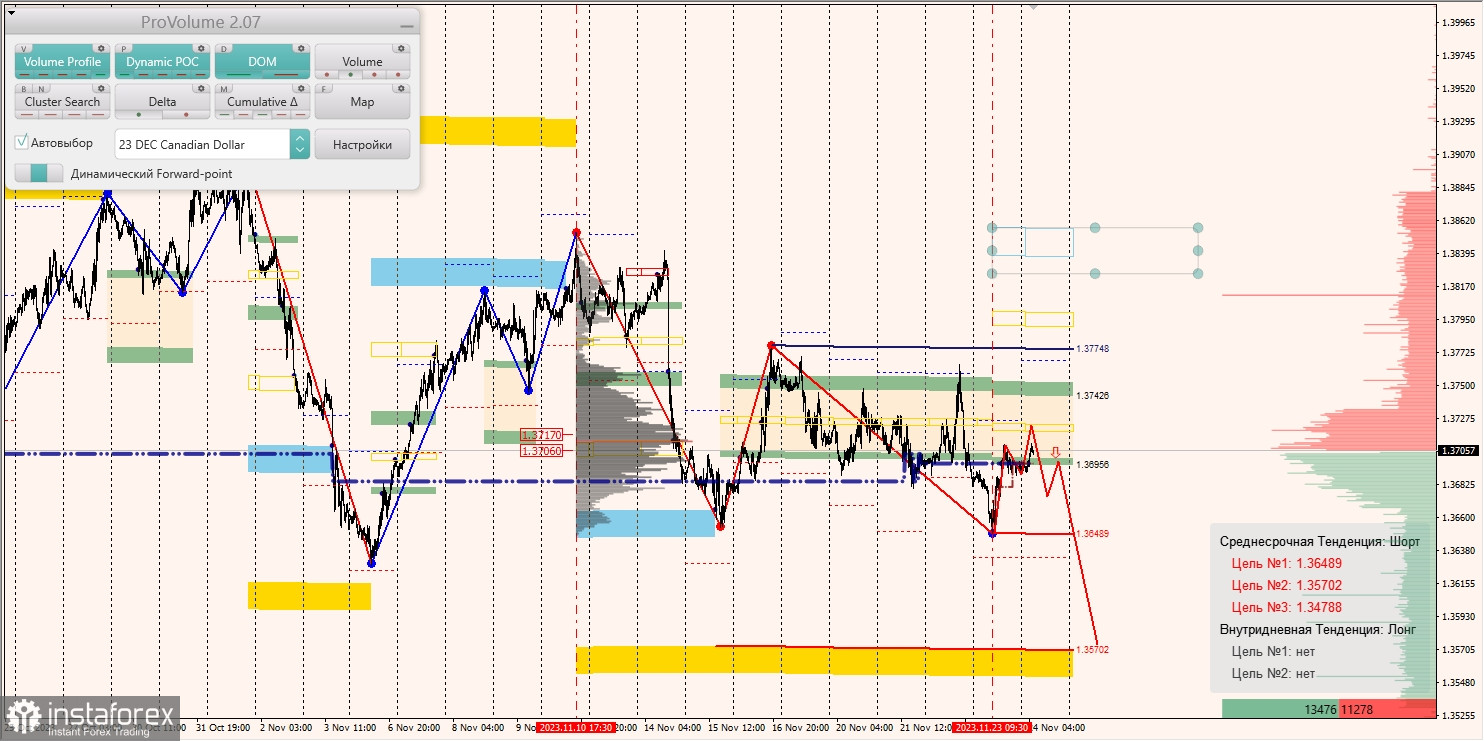Viewport: 1484px width, 741px height.
Task: Click the P hotkey tag on Dynamic POC
Action: pyautogui.click(x=124, y=48)
